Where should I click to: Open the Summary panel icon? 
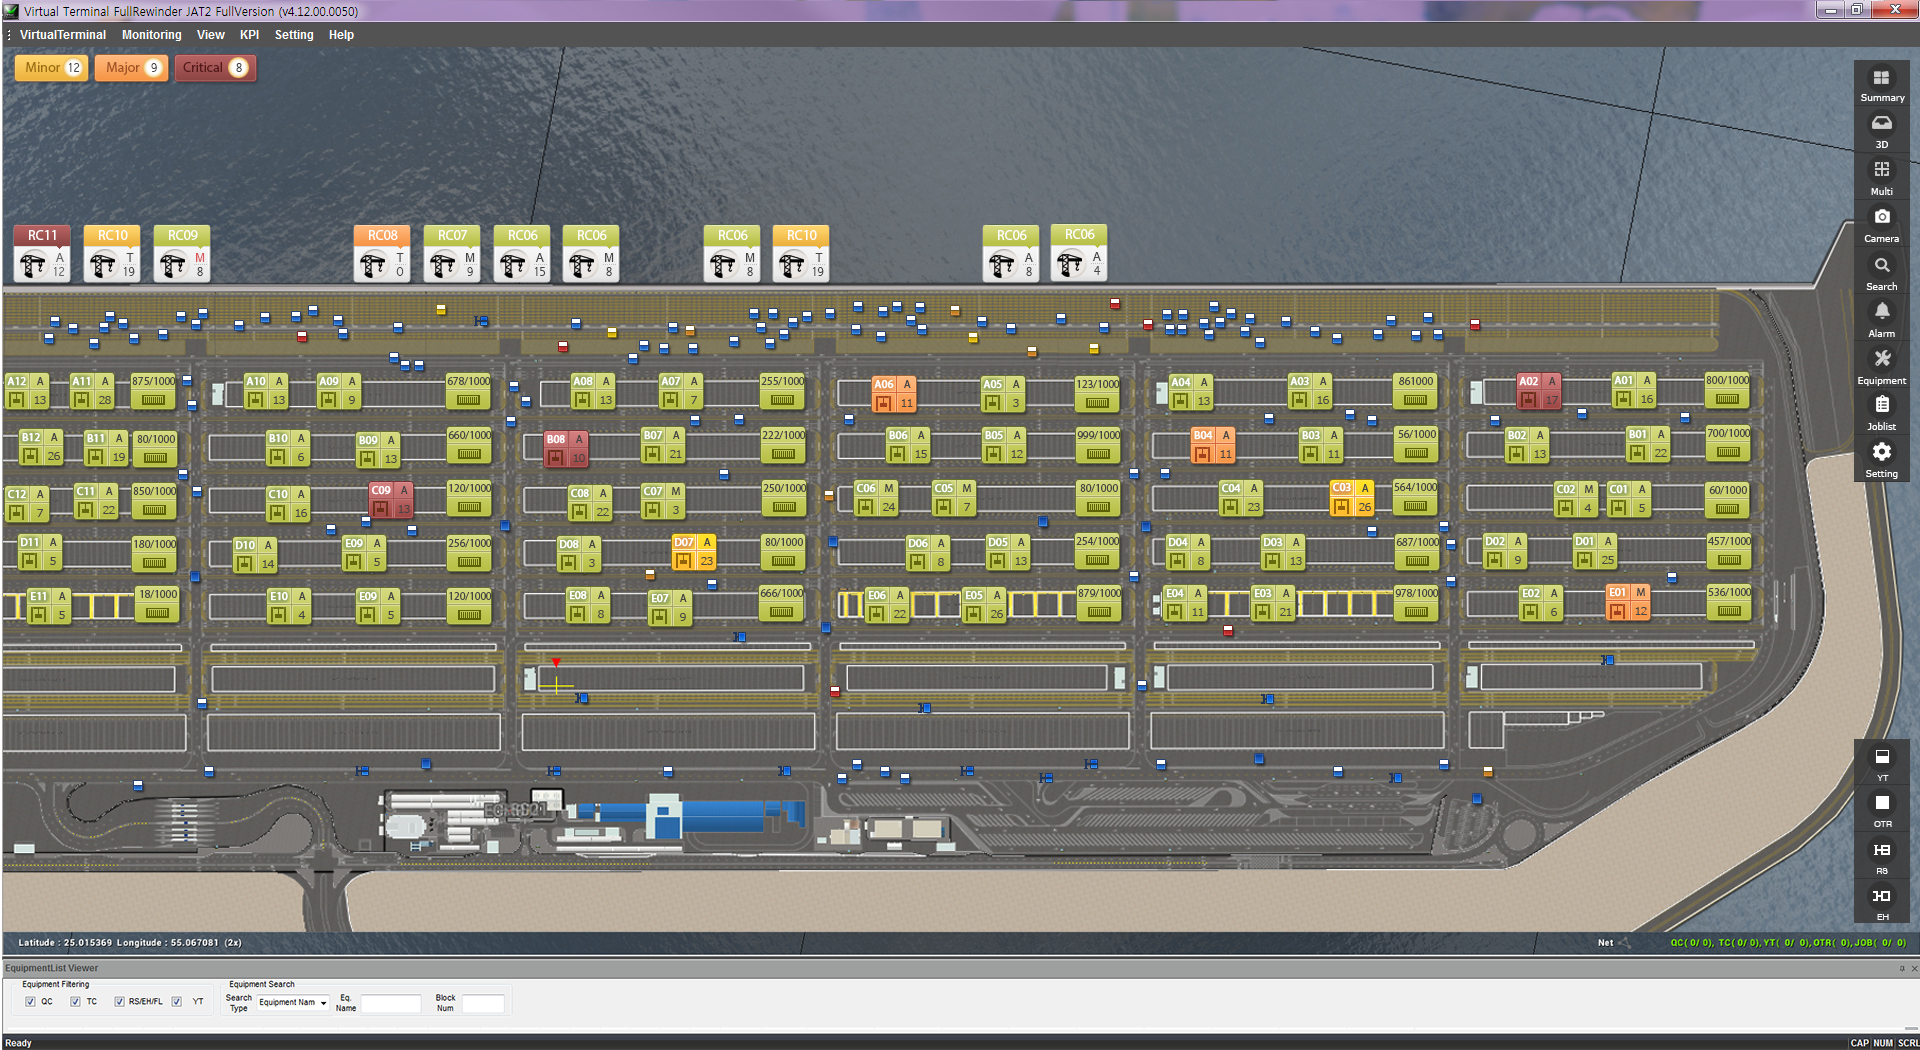[x=1881, y=79]
